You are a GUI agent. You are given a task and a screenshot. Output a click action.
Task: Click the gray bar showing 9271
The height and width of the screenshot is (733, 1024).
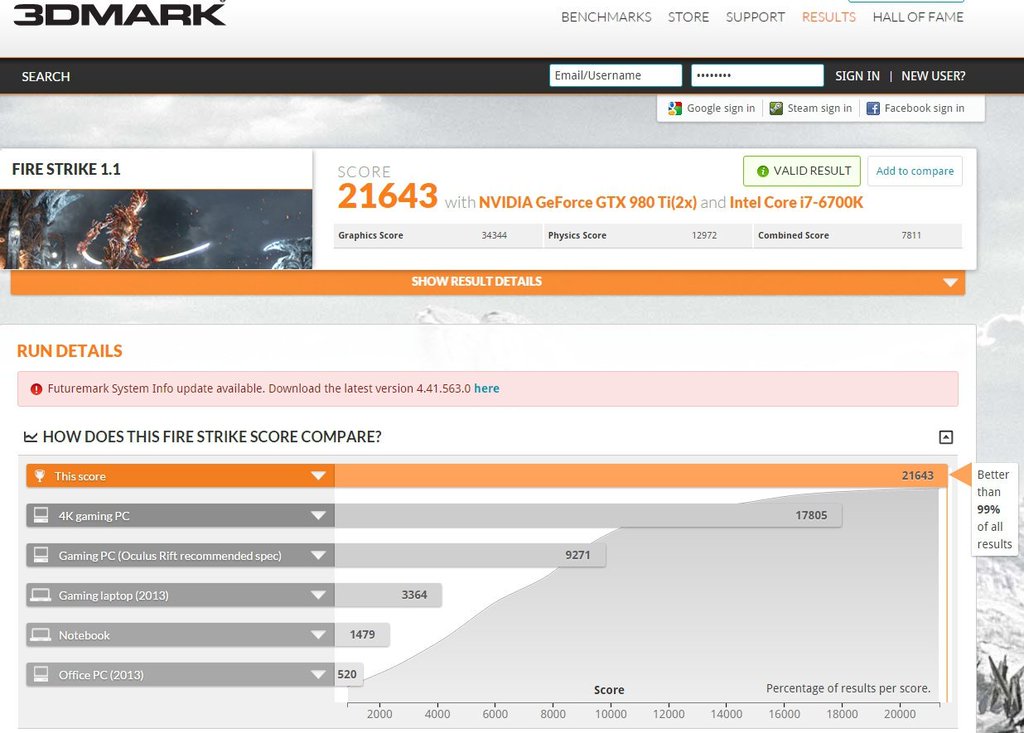470,555
